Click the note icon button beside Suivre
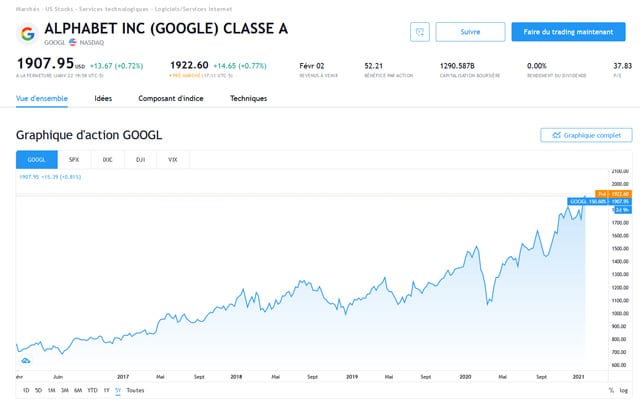Image resolution: width=640 pixels, height=400 pixels. coord(420,32)
